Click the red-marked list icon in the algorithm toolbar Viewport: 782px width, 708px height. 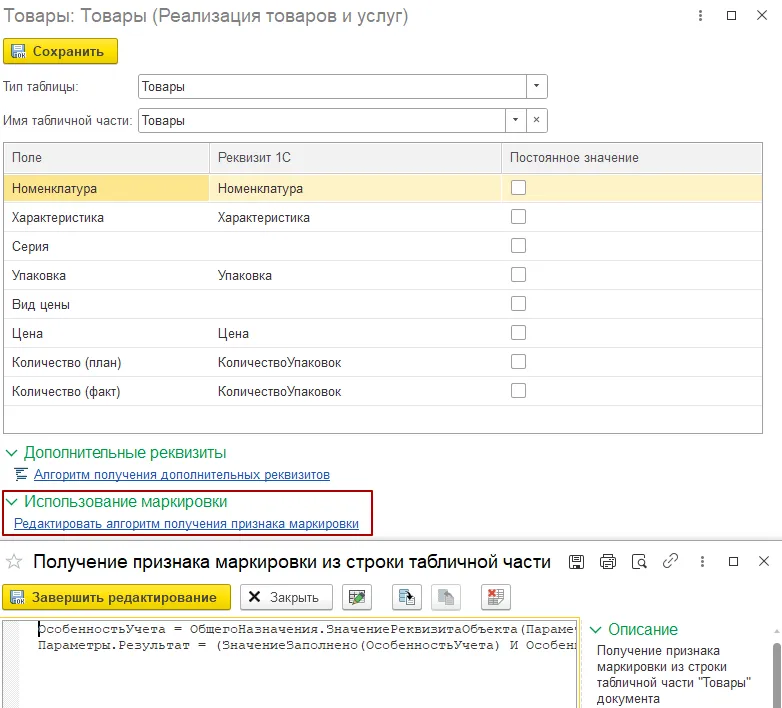click(x=495, y=597)
